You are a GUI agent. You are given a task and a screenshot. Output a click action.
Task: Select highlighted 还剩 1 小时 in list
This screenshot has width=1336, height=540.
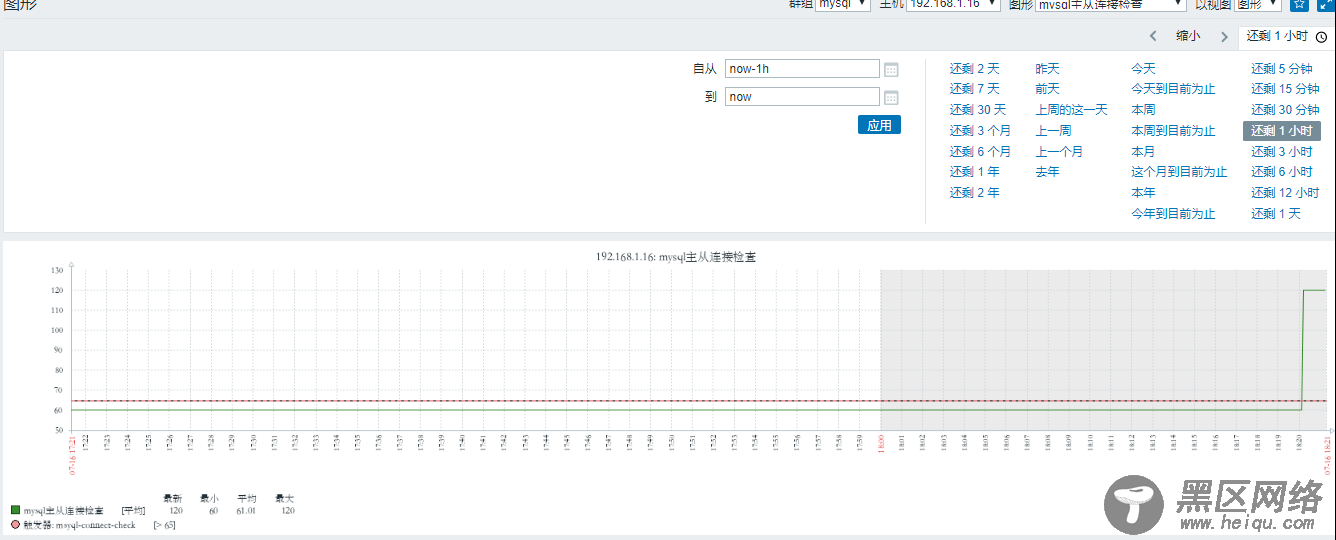click(1282, 131)
